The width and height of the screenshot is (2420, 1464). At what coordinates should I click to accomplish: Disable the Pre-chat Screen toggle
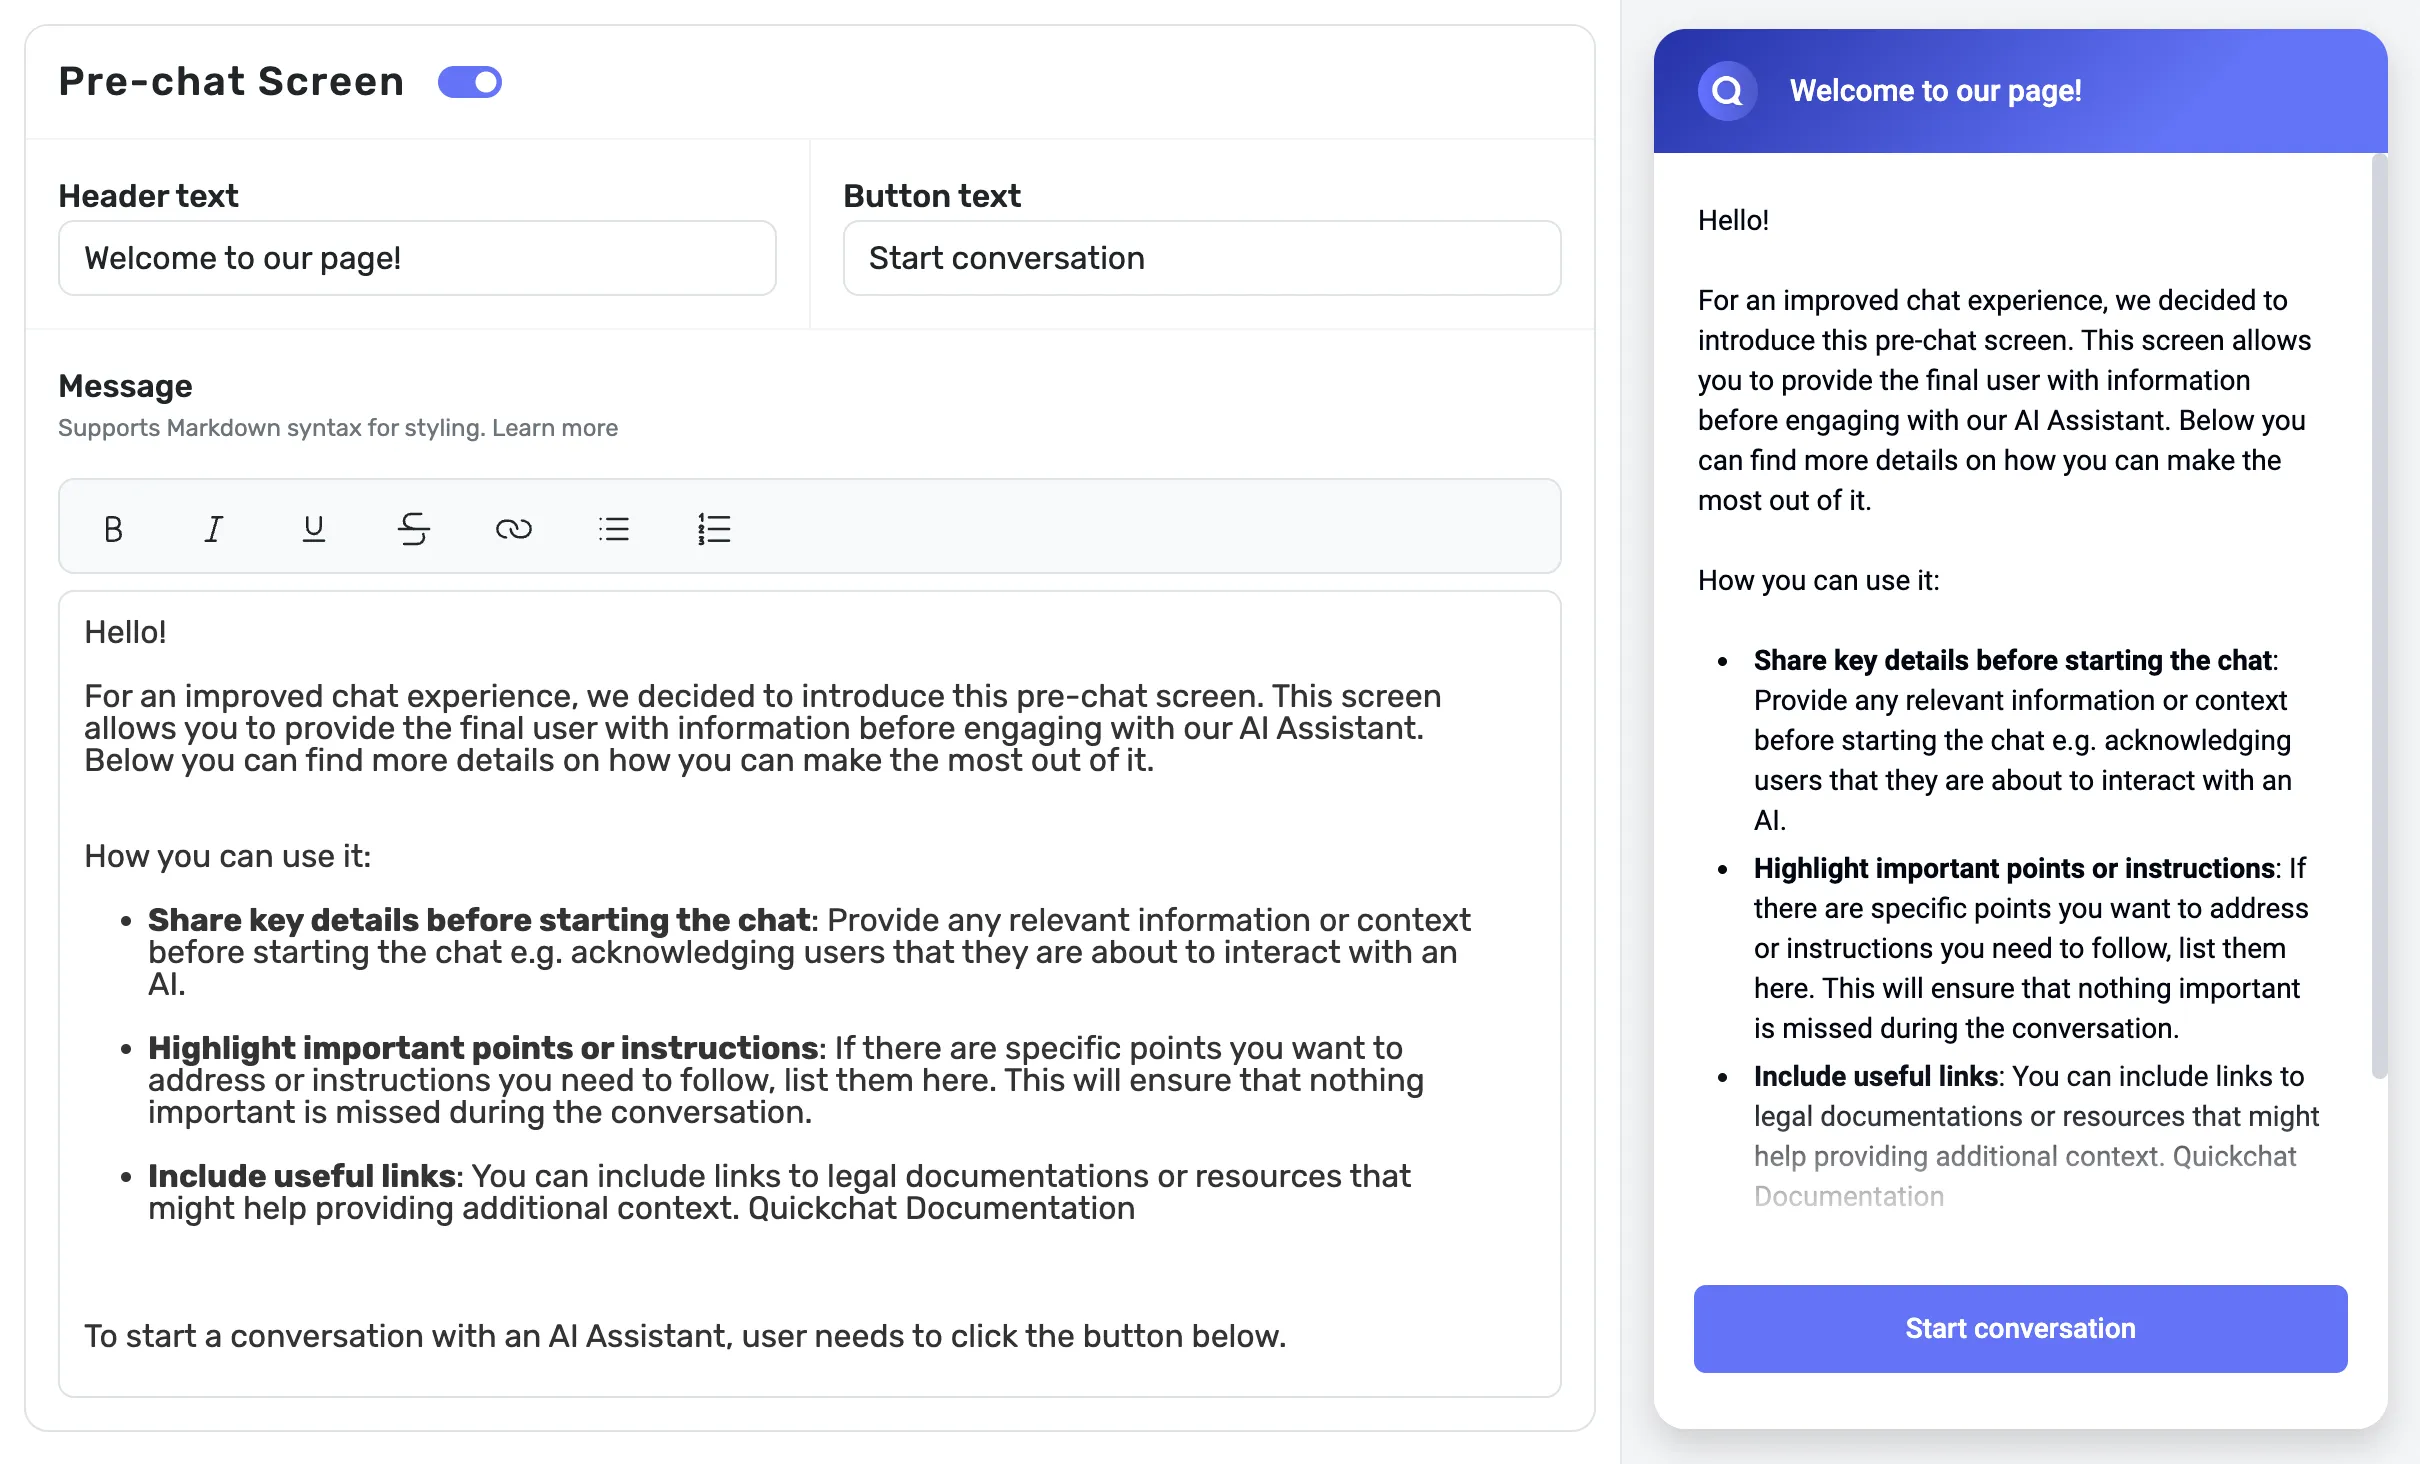pyautogui.click(x=470, y=82)
